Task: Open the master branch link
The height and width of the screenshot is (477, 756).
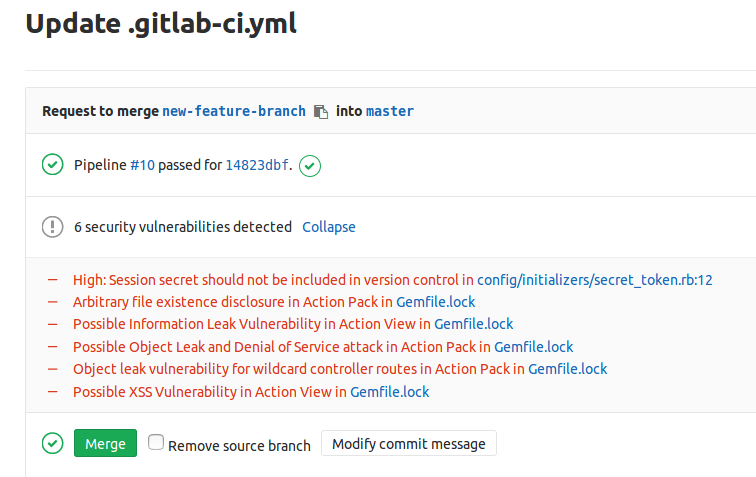Action: tap(390, 111)
